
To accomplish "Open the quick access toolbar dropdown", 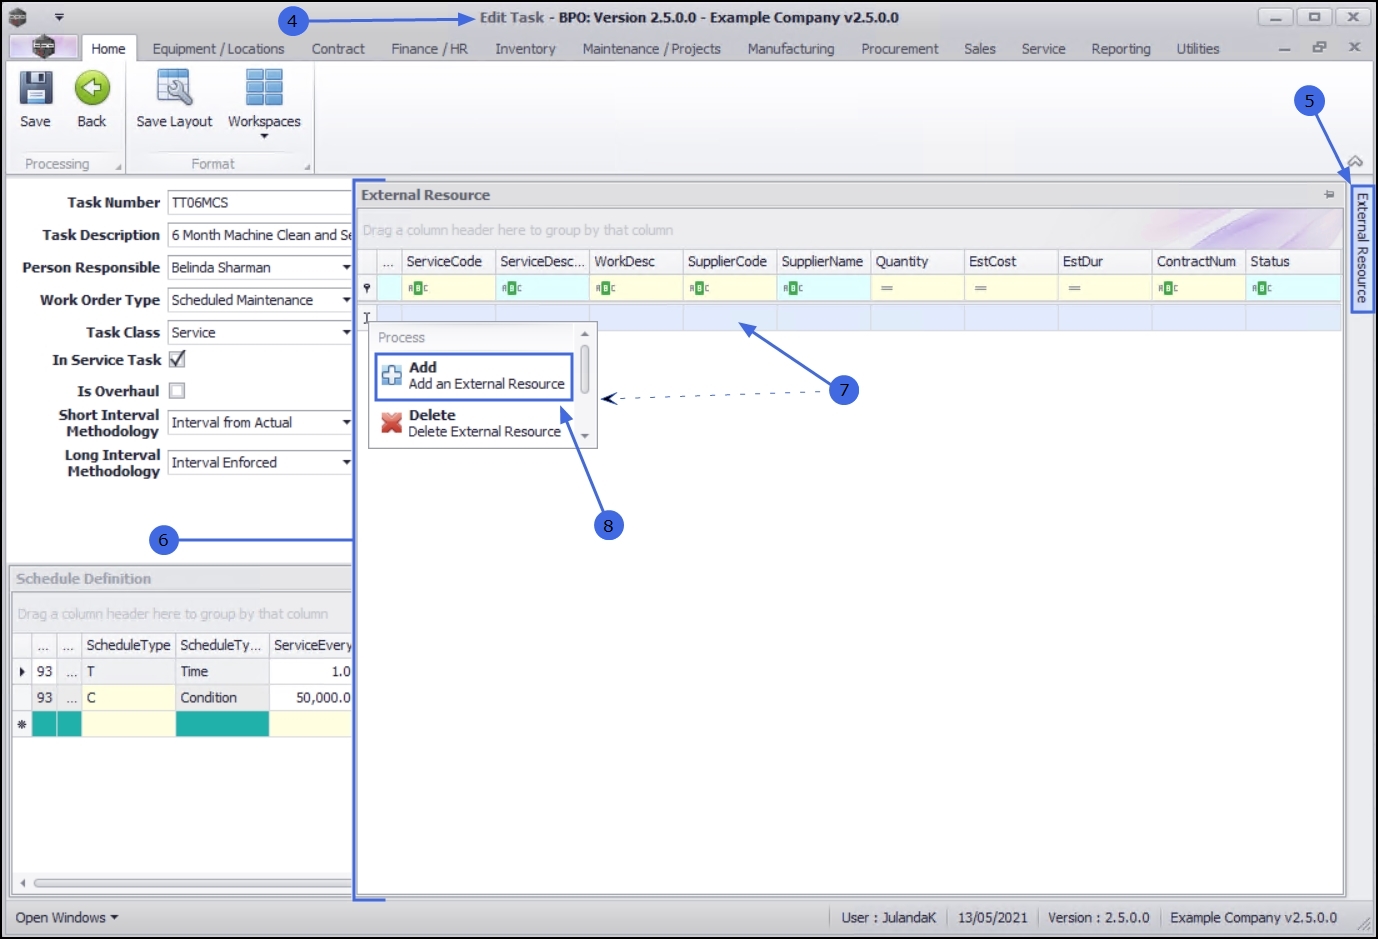I will (x=59, y=17).
